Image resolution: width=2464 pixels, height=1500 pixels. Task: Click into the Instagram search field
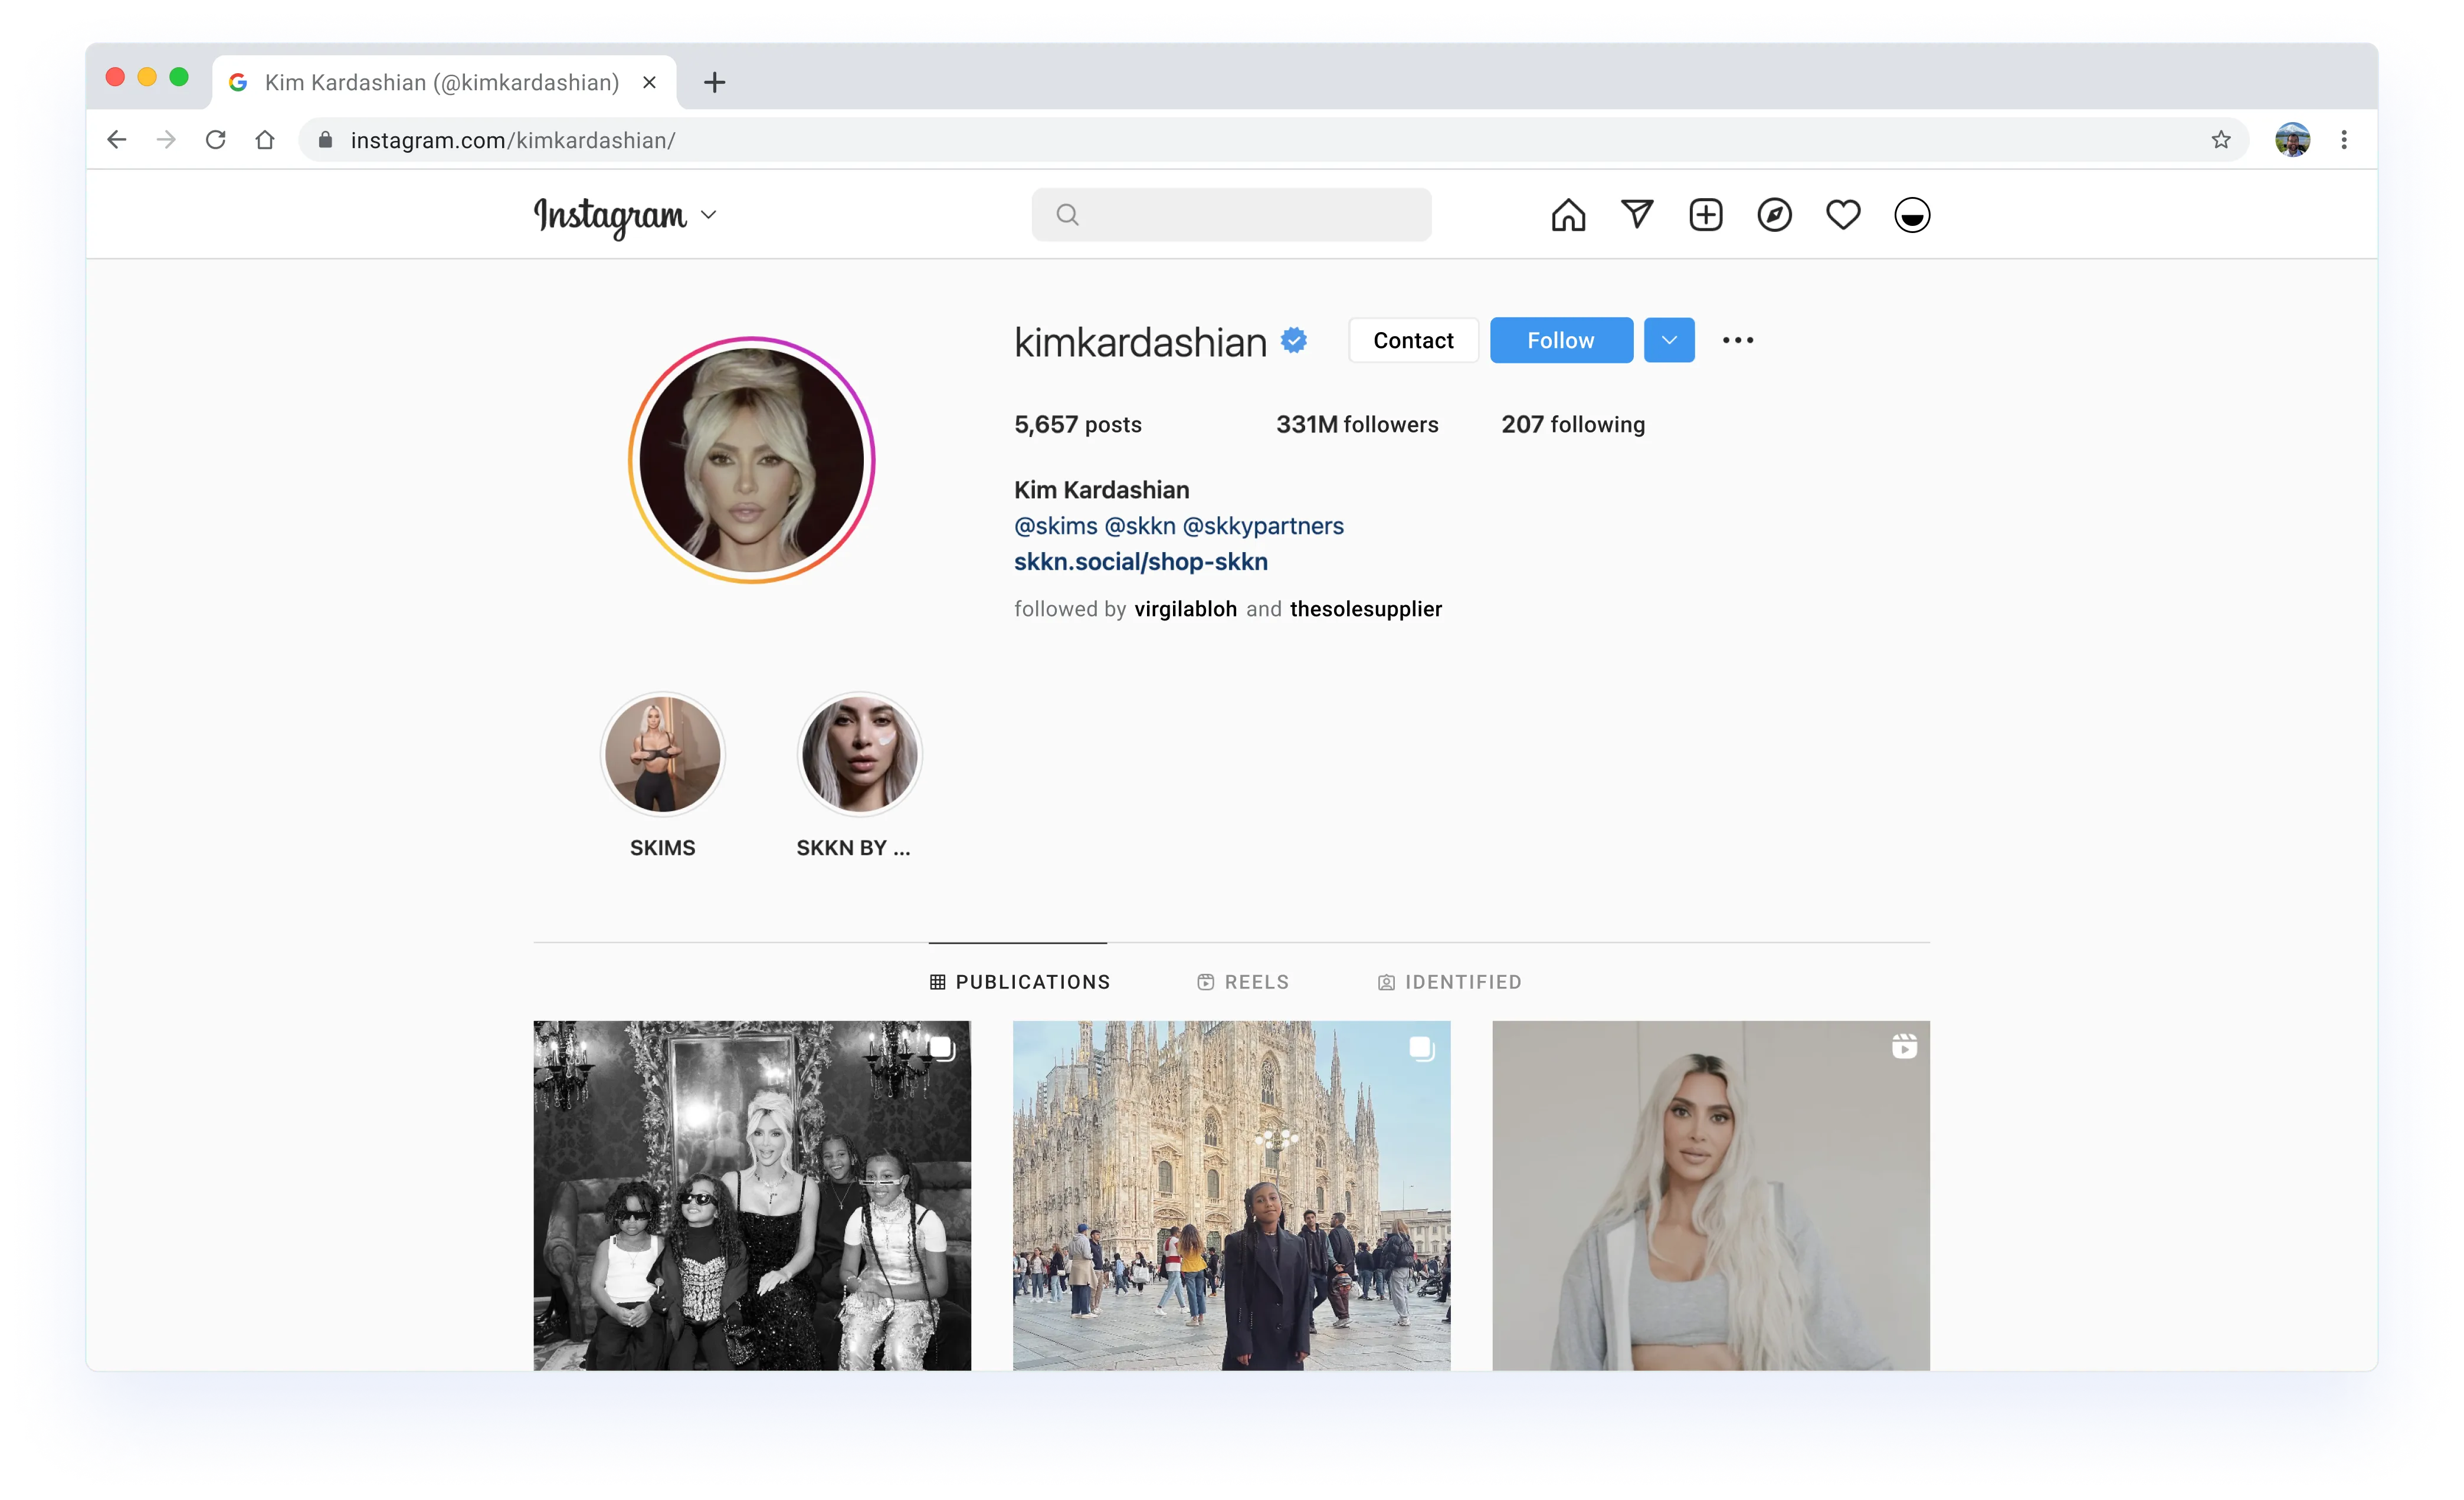[1231, 214]
